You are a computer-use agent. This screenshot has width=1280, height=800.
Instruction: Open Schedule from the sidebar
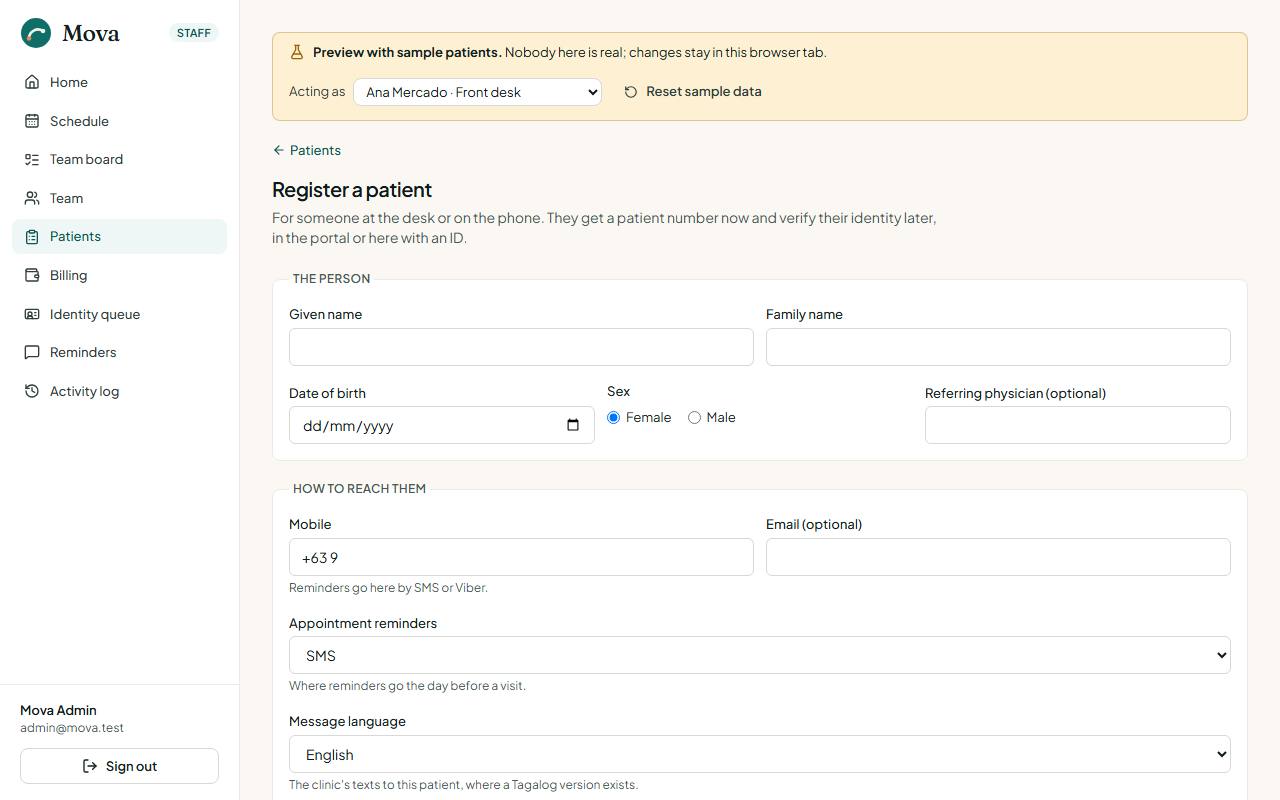pyautogui.click(x=119, y=121)
